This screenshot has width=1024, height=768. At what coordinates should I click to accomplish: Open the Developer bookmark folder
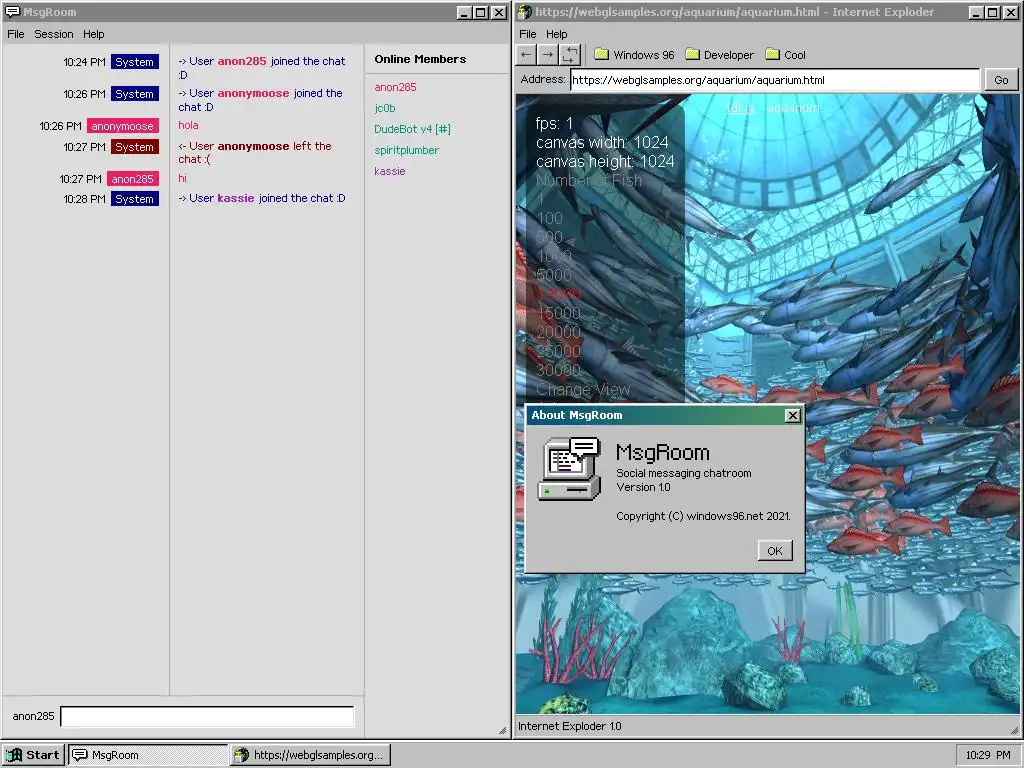[x=720, y=55]
